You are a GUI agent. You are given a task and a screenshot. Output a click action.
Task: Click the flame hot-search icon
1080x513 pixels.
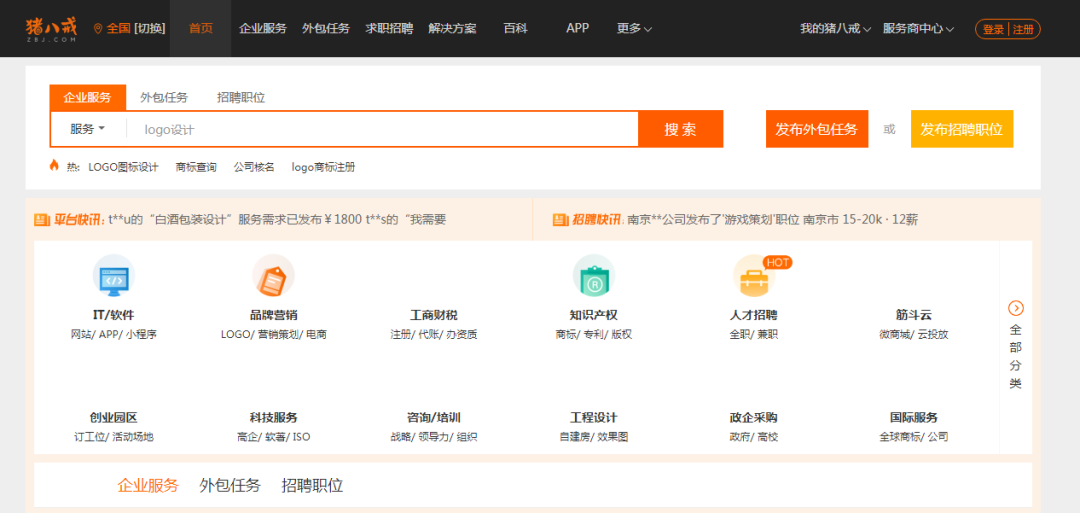[x=54, y=165]
